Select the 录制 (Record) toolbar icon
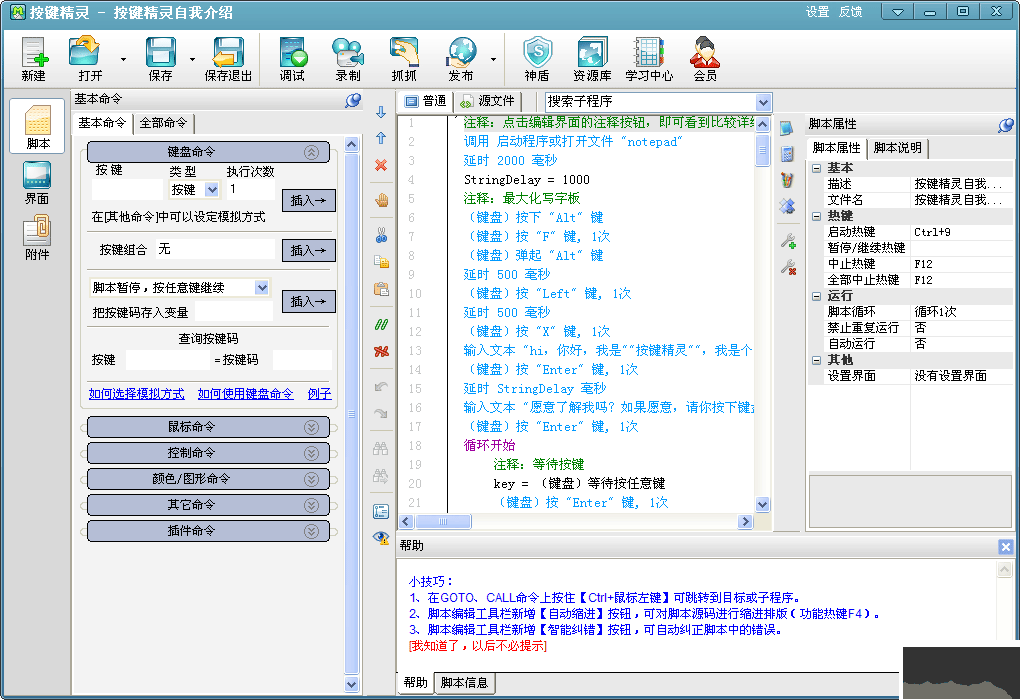The height and width of the screenshot is (700, 1020). point(347,58)
